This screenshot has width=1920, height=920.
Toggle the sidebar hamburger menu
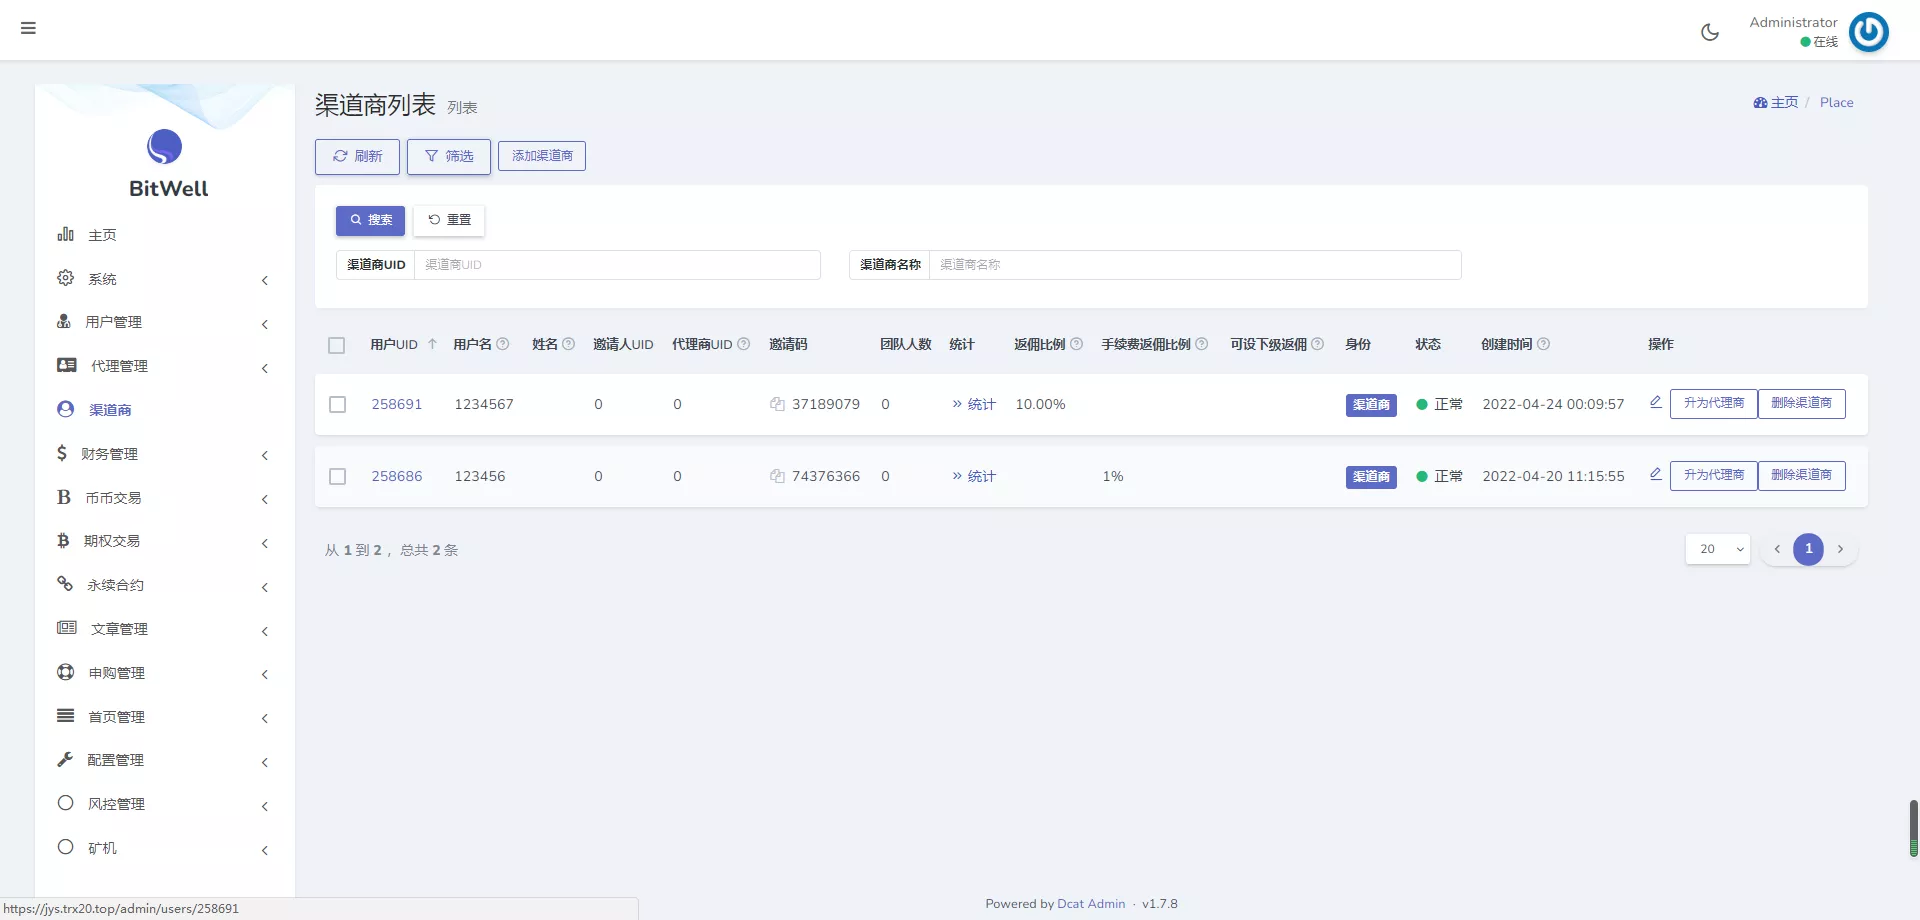(28, 28)
